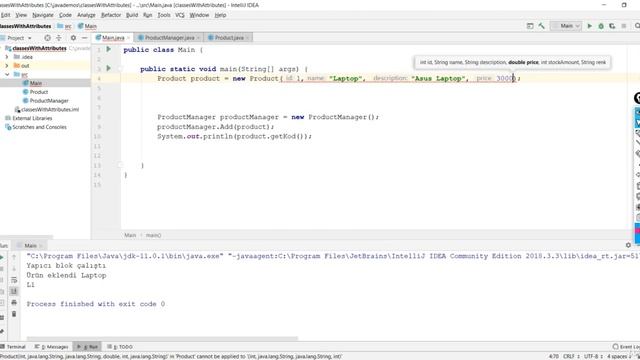Open the Messages tool window
This screenshot has width=640, height=360.
[51, 347]
